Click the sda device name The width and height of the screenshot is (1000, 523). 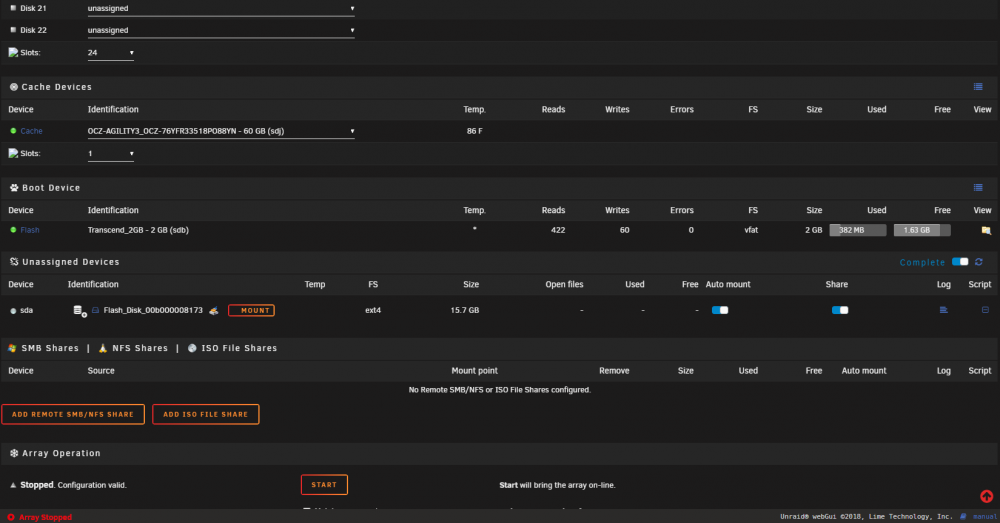[26, 311]
